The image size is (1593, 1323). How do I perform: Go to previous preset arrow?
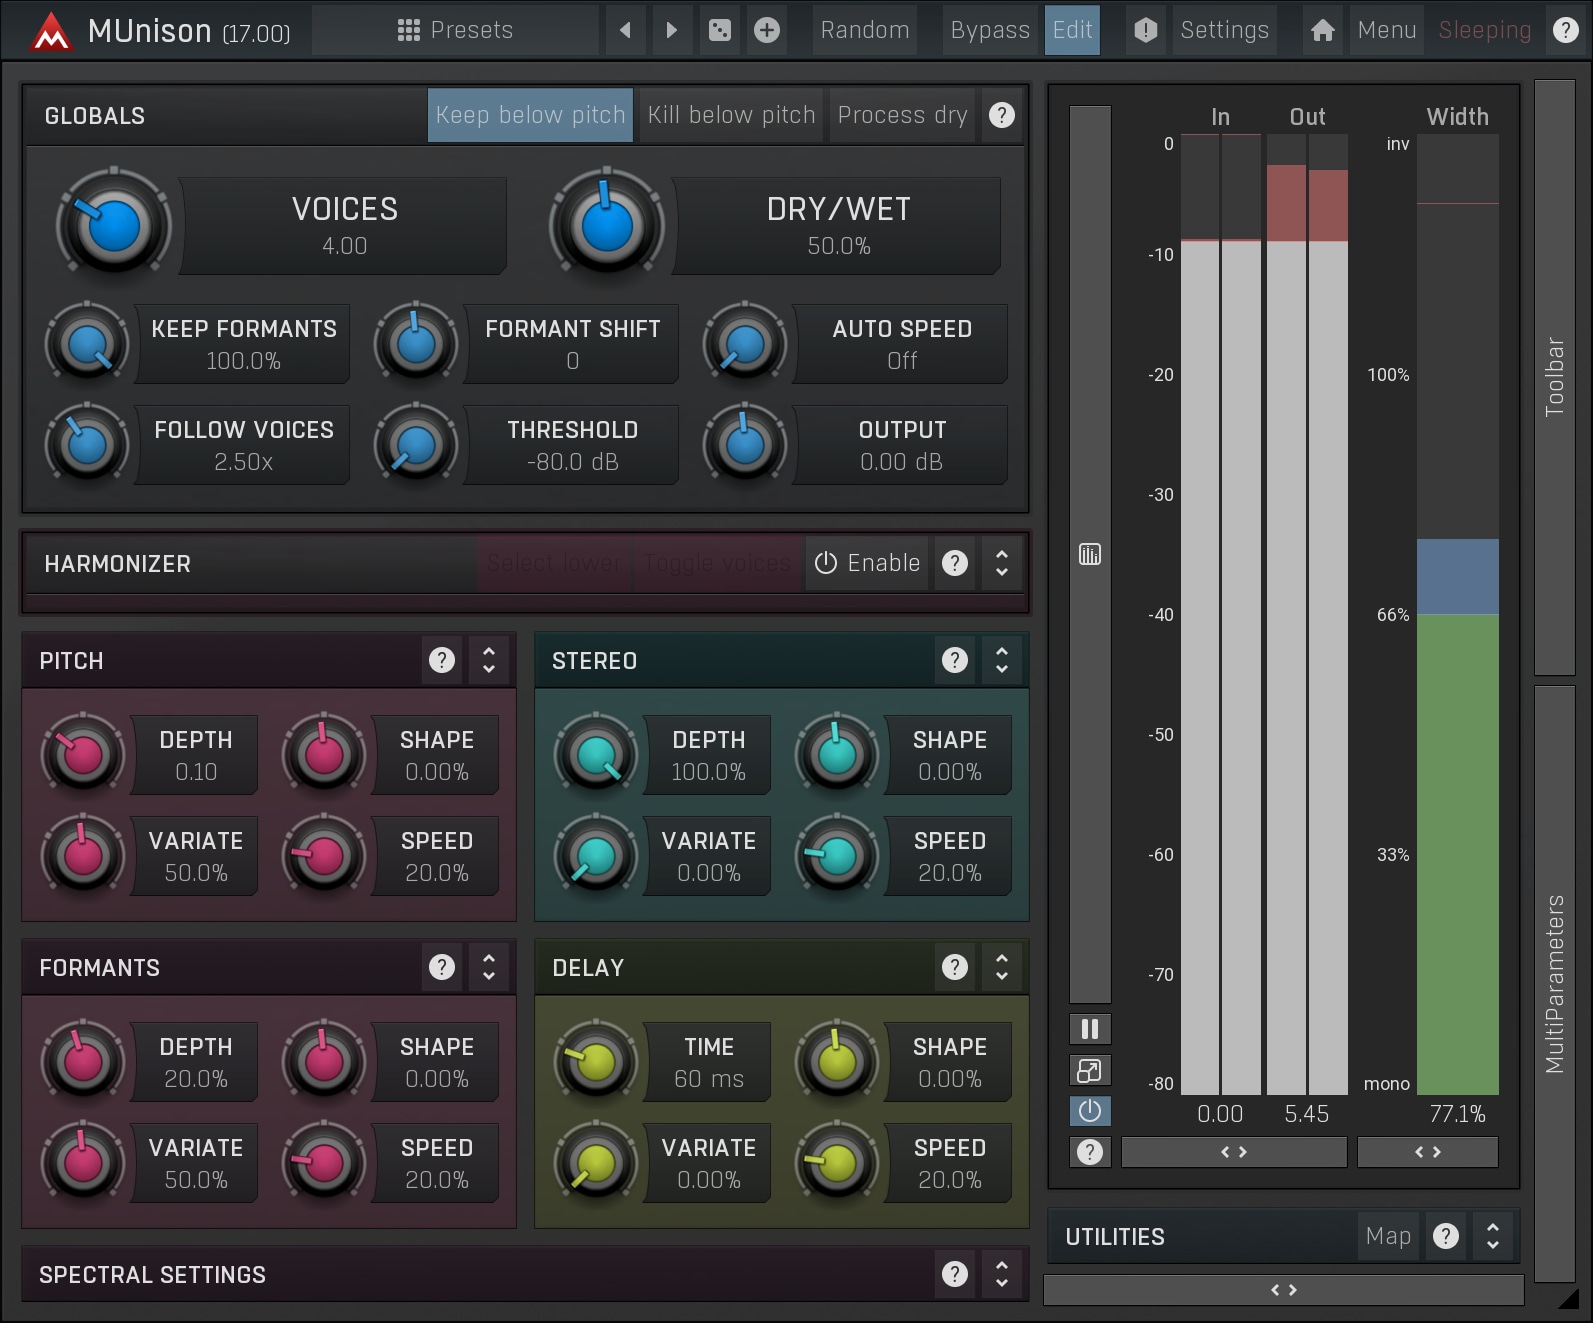coord(625,30)
